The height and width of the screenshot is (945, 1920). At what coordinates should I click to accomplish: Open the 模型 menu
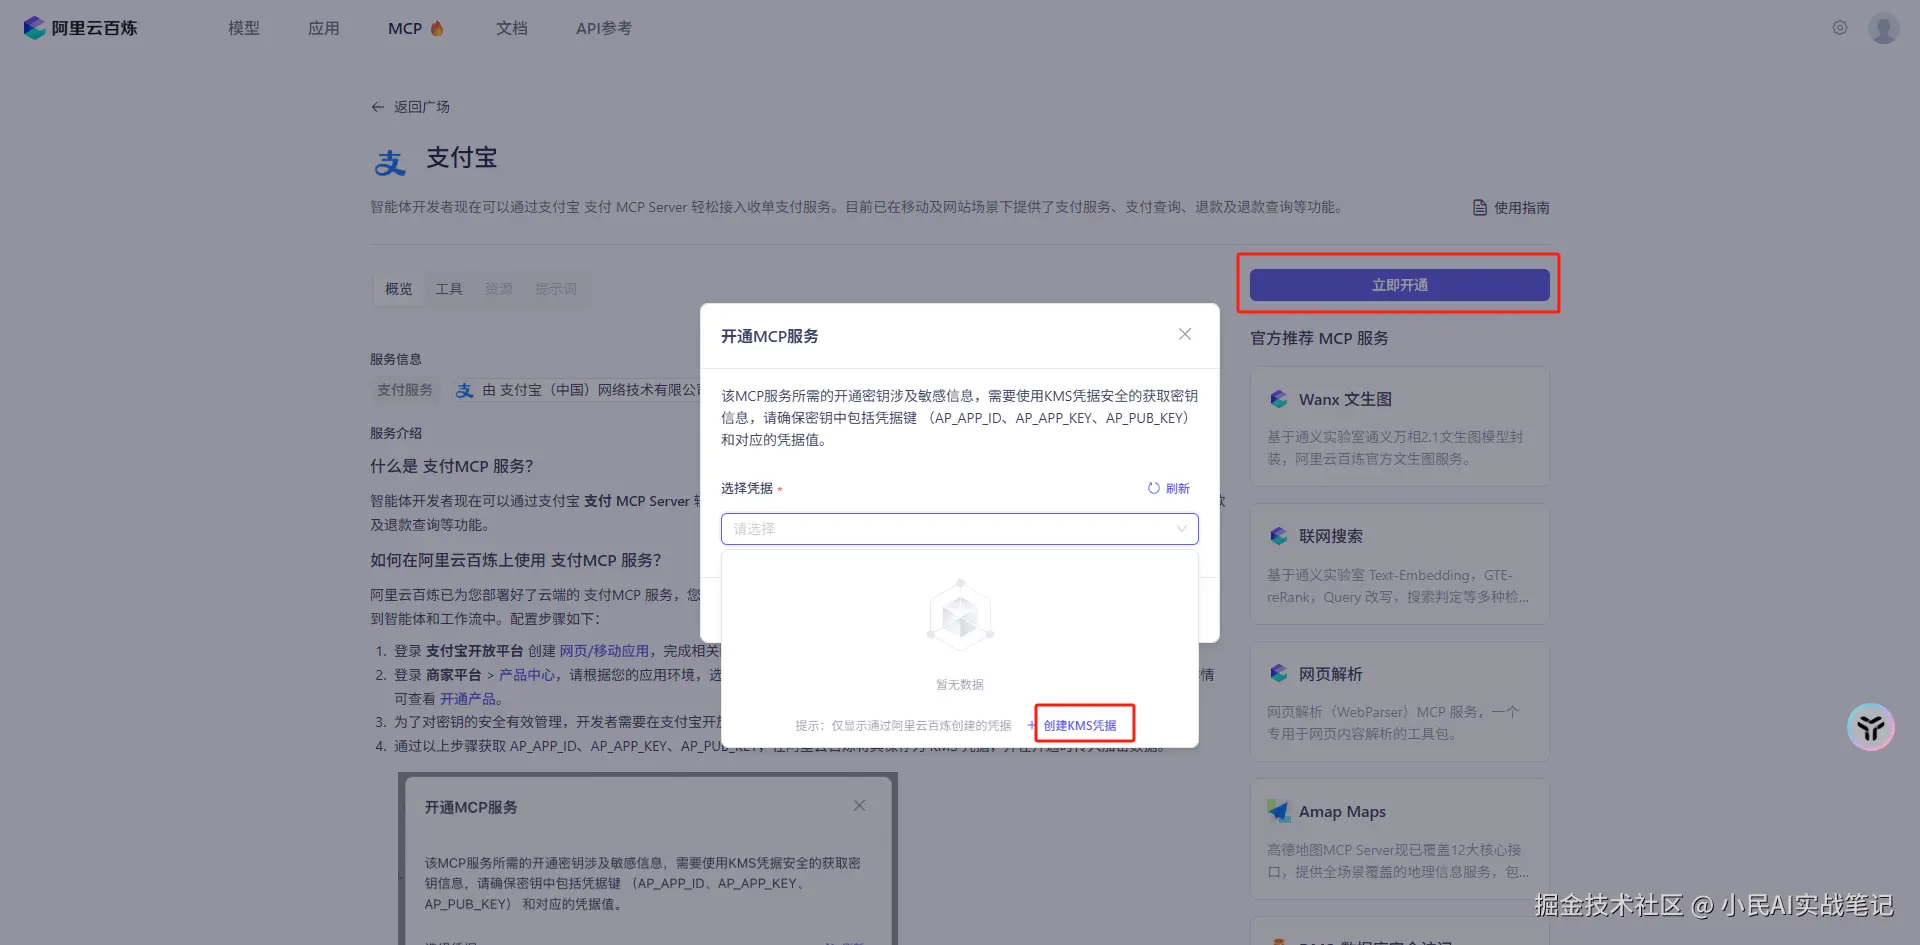244,28
